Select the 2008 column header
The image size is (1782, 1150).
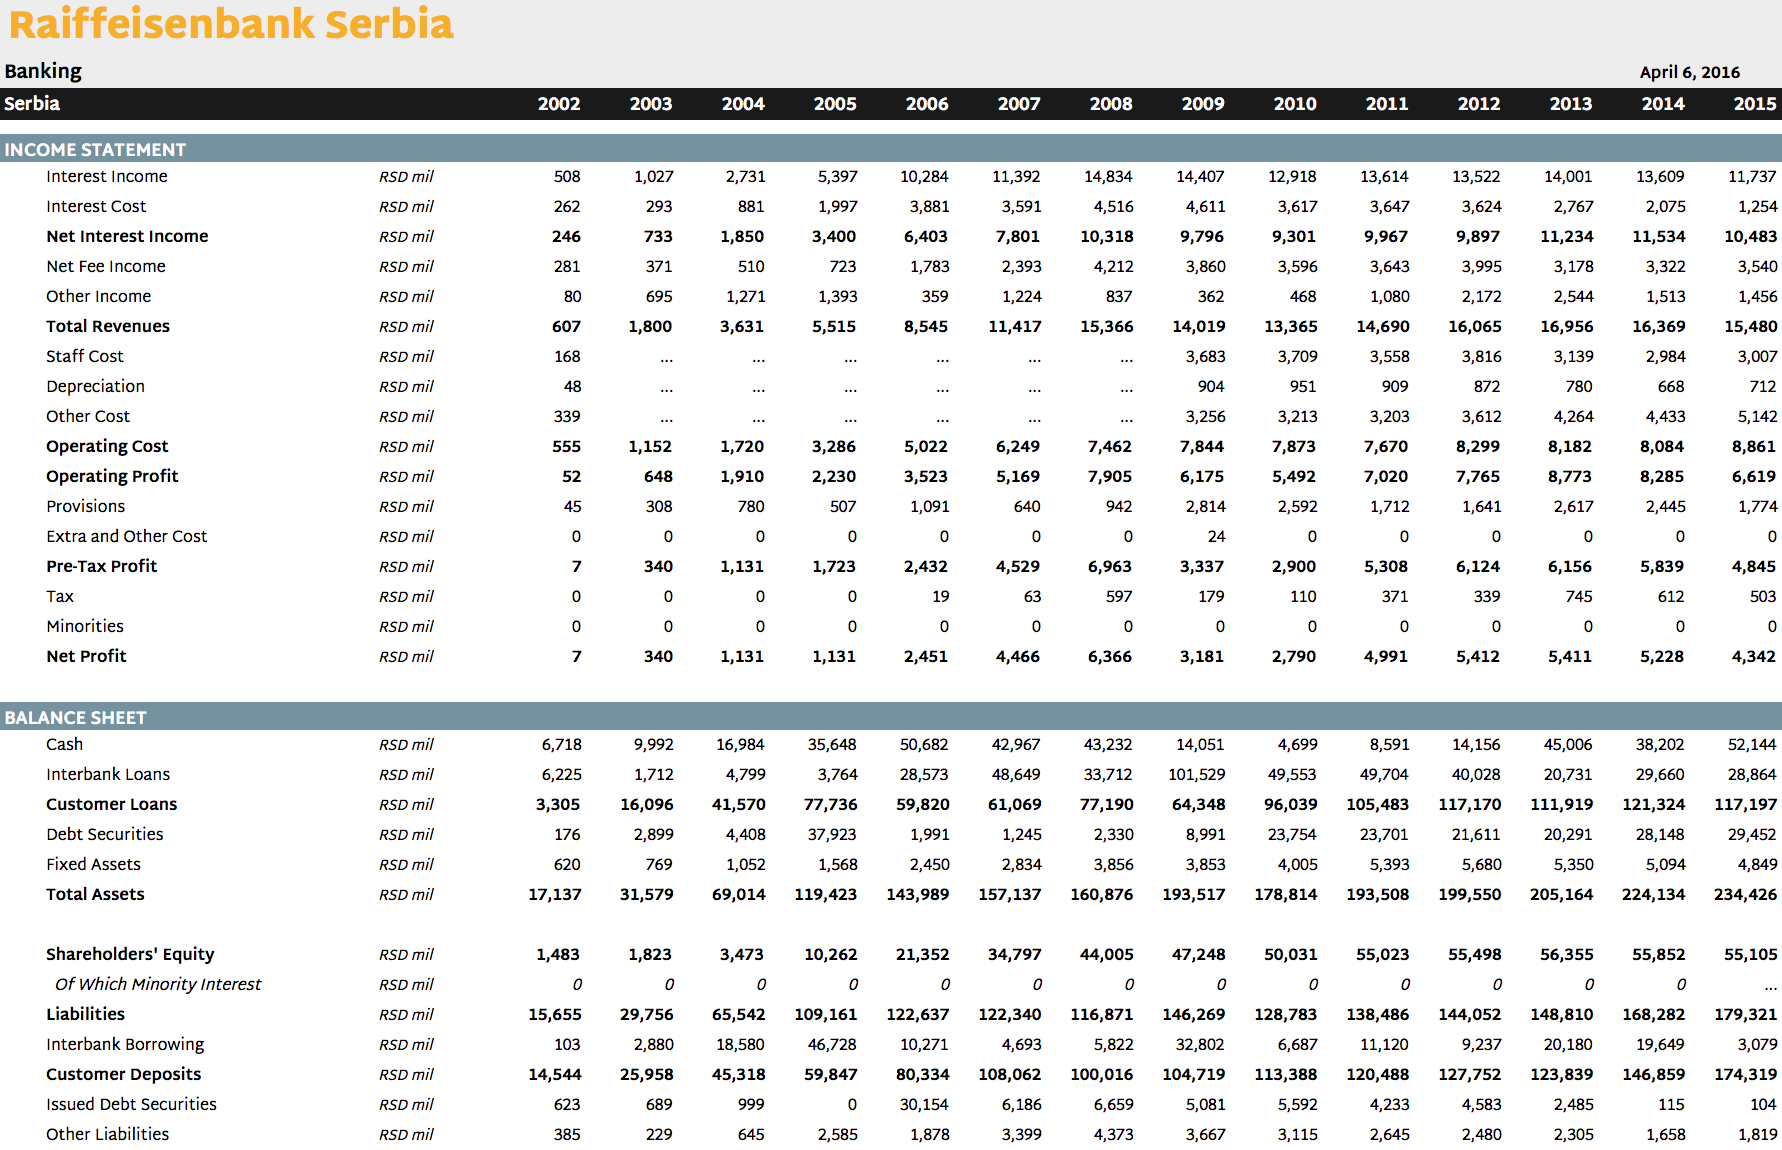[x=1111, y=104]
